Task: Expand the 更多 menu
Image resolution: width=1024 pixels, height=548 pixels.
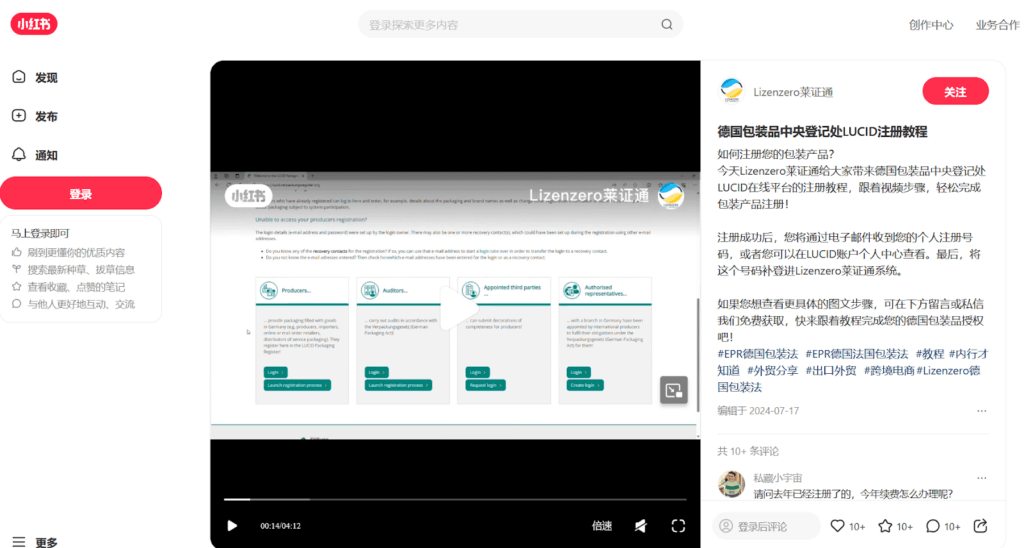Action: (x=45, y=542)
